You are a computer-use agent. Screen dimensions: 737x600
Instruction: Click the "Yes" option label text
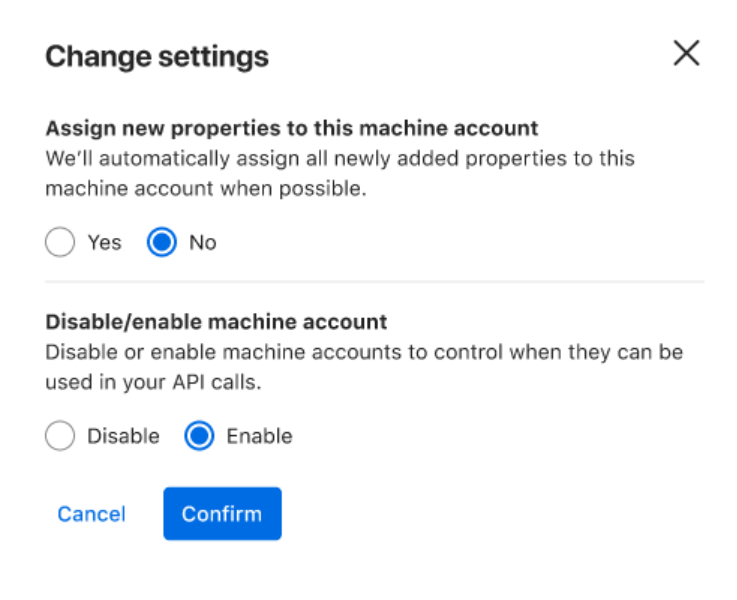104,243
